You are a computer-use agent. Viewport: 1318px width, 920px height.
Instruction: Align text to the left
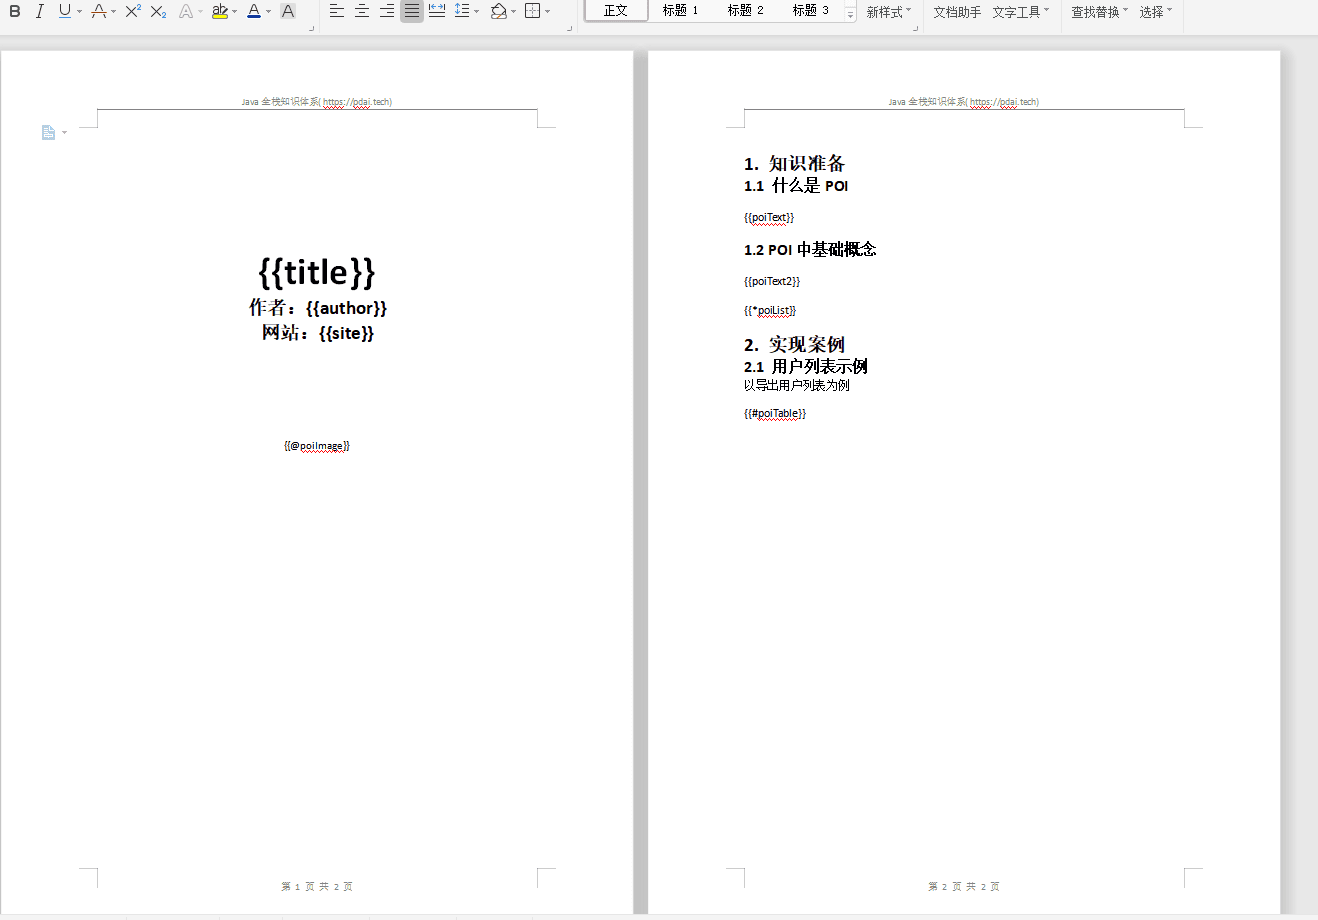[337, 12]
